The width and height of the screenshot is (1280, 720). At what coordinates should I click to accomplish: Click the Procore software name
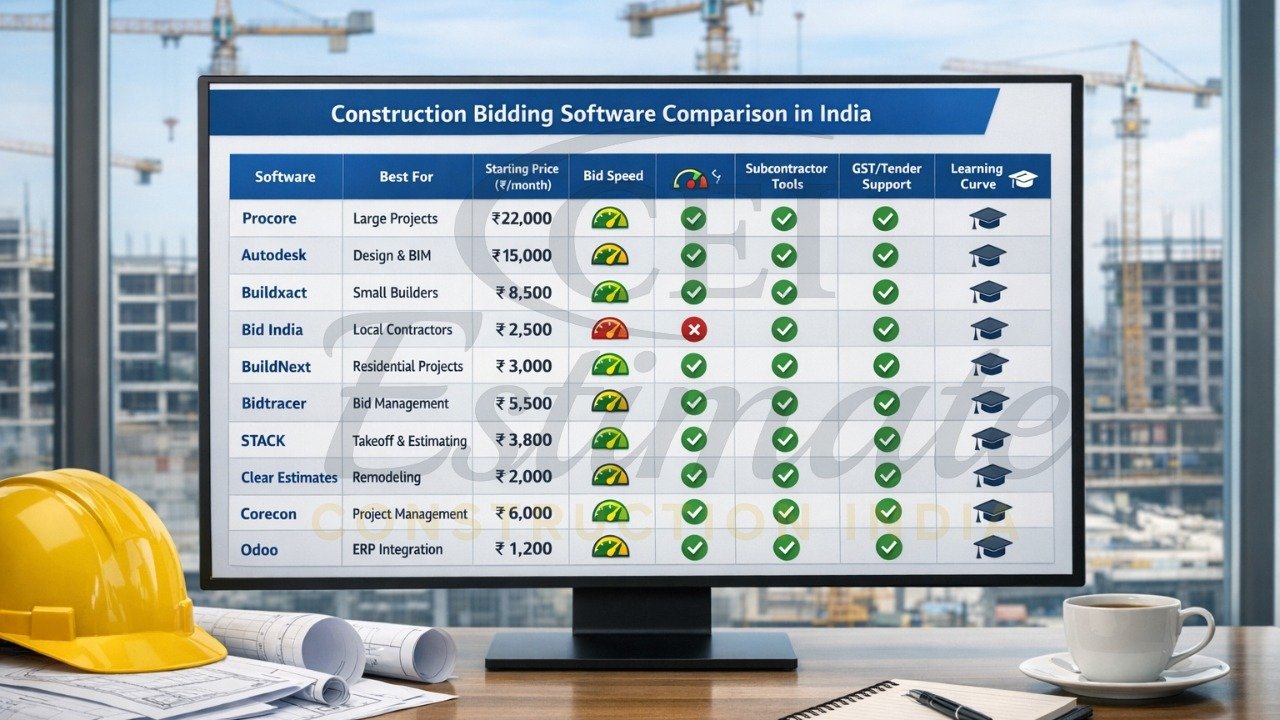click(269, 218)
